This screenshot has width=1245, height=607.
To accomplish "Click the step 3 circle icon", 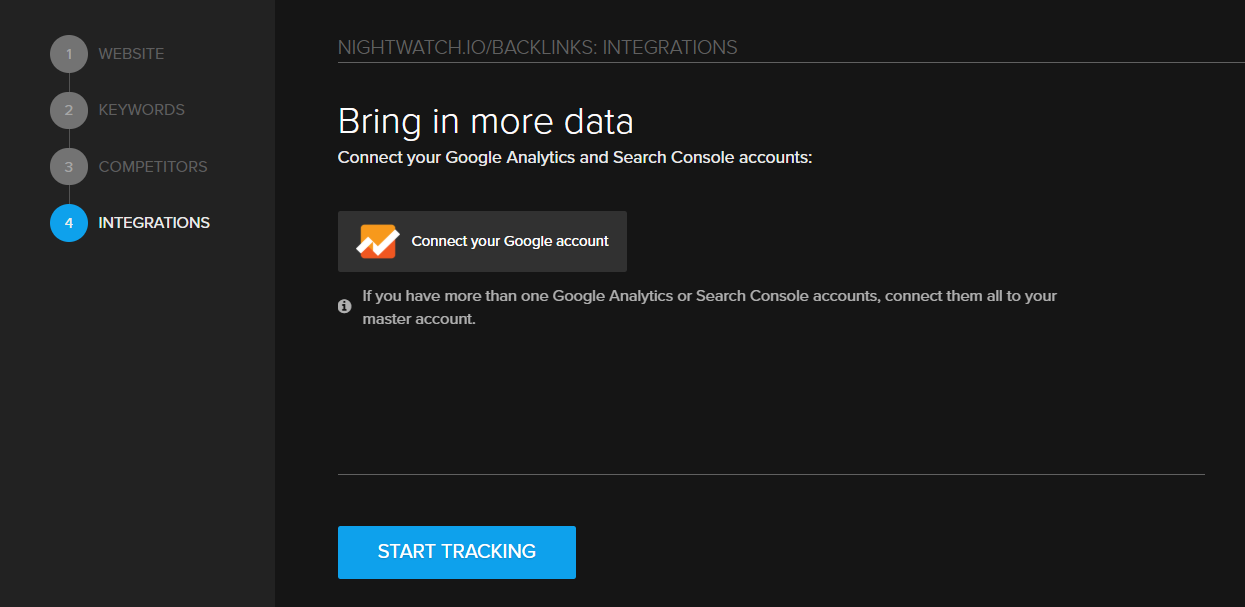I will tap(69, 166).
